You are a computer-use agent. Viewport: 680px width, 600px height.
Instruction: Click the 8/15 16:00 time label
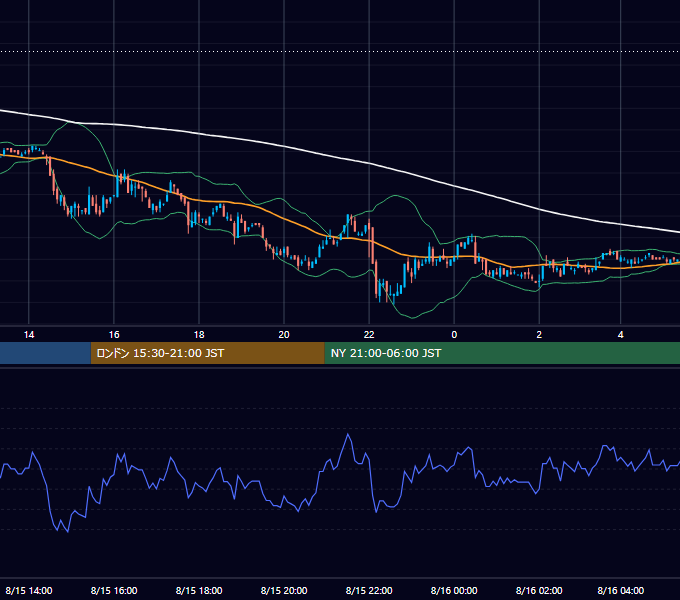[114, 590]
